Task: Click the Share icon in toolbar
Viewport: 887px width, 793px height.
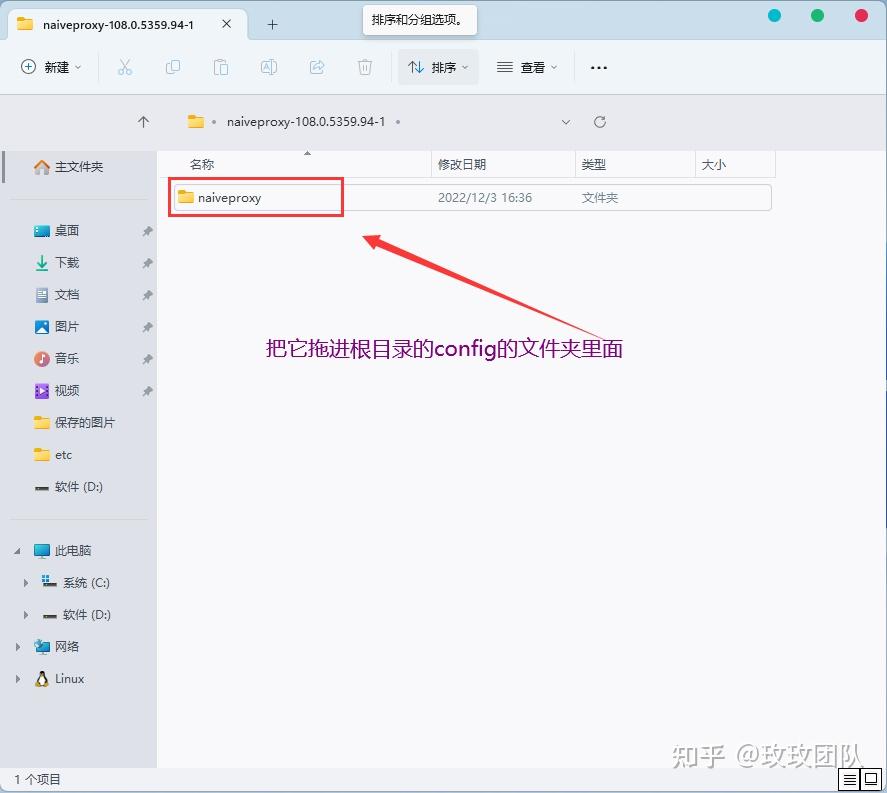Action: click(x=317, y=67)
